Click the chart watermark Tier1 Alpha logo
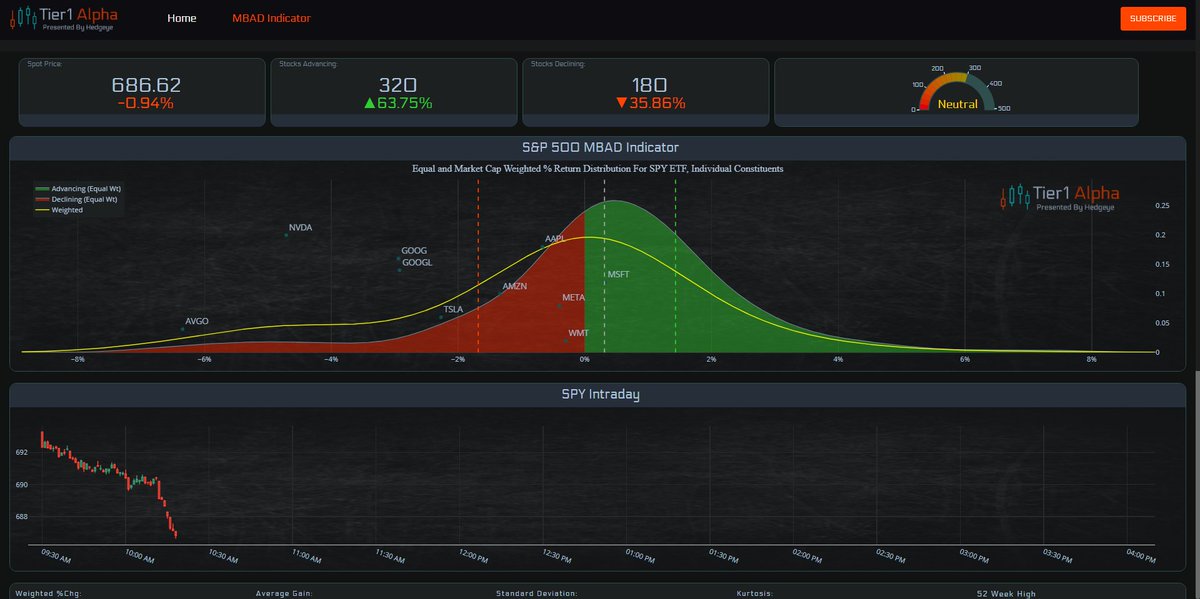The height and width of the screenshot is (599, 1200). [x=1060, y=196]
